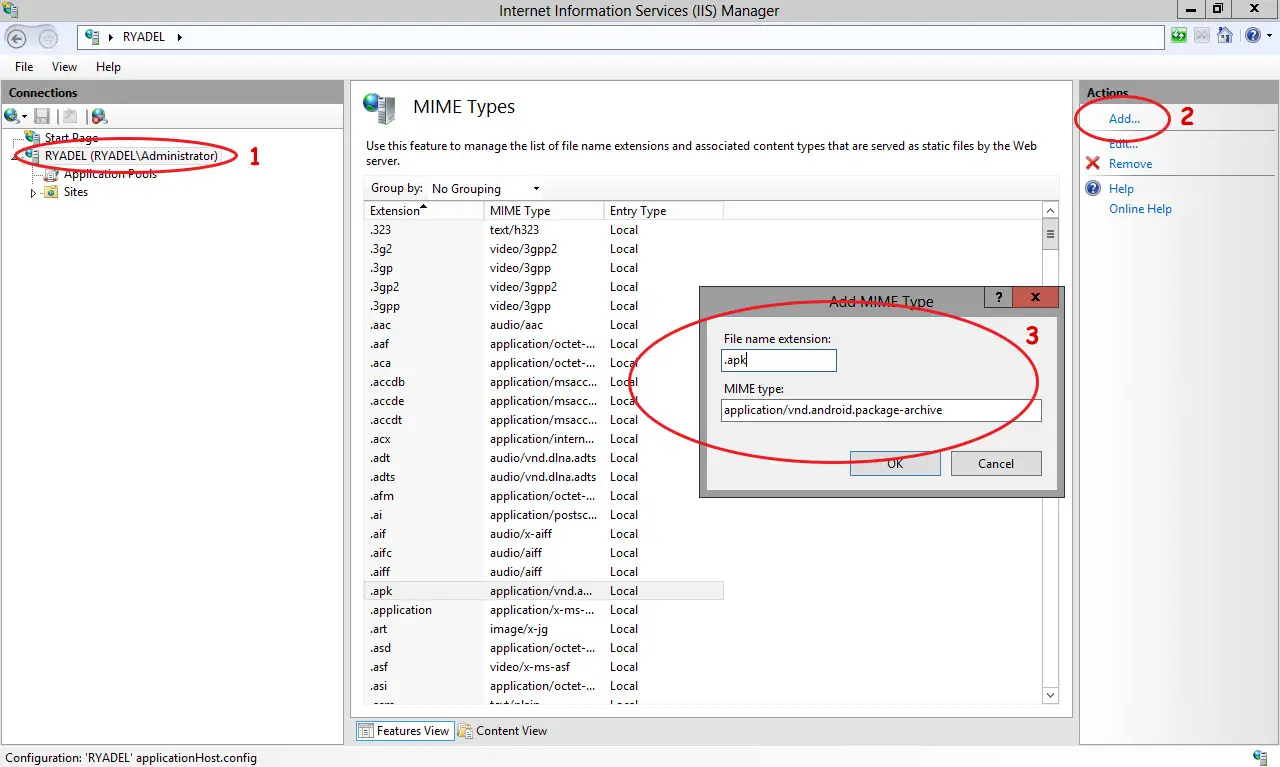Open the View menu

click(x=64, y=67)
